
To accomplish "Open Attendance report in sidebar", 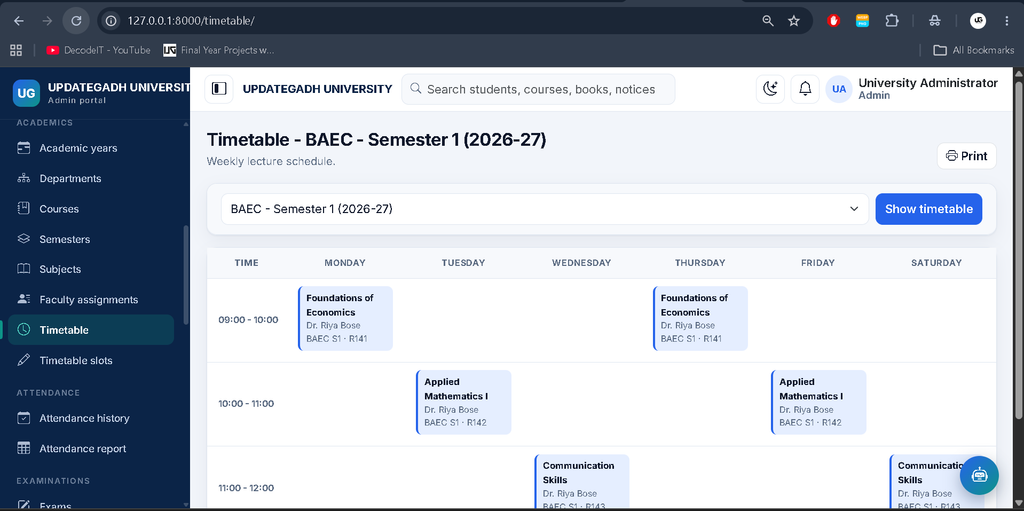I will pos(91,449).
